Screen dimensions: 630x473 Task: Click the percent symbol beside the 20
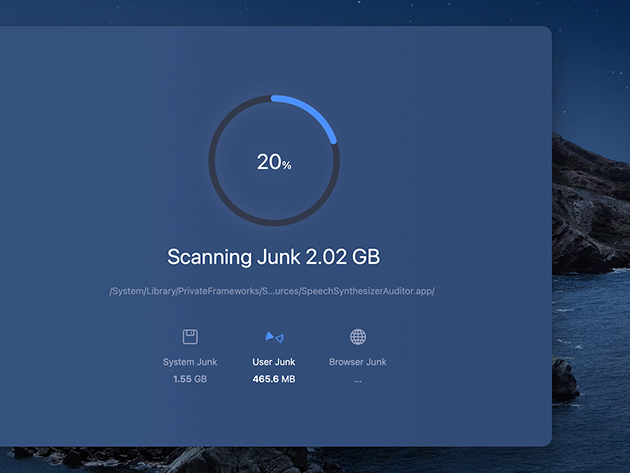click(287, 165)
